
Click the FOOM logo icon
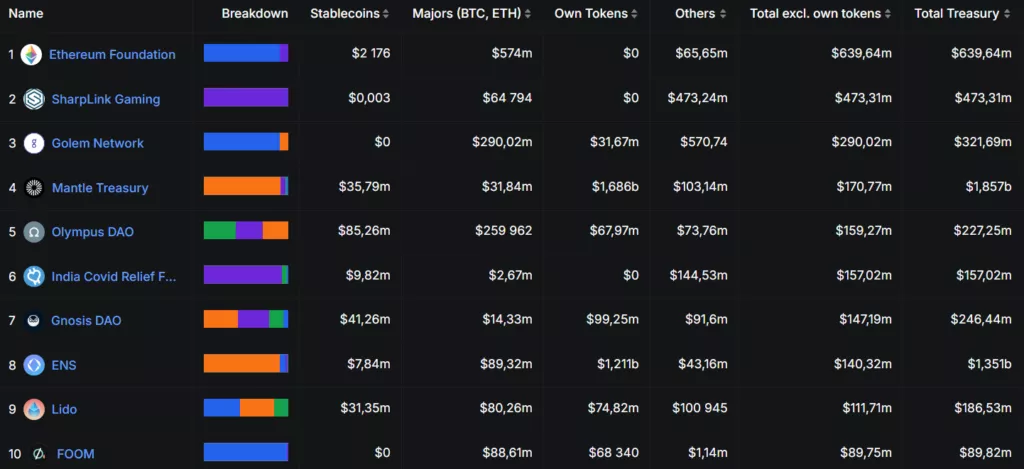click(x=39, y=454)
